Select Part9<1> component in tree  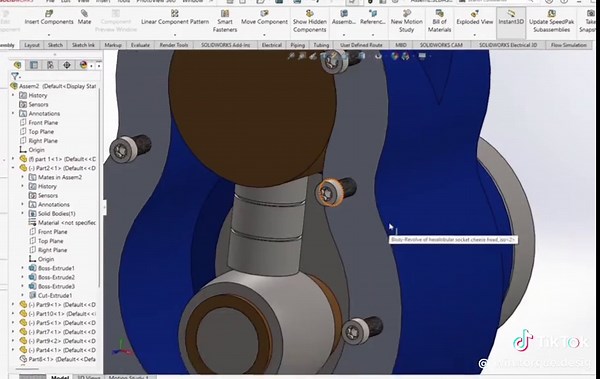(x=57, y=305)
